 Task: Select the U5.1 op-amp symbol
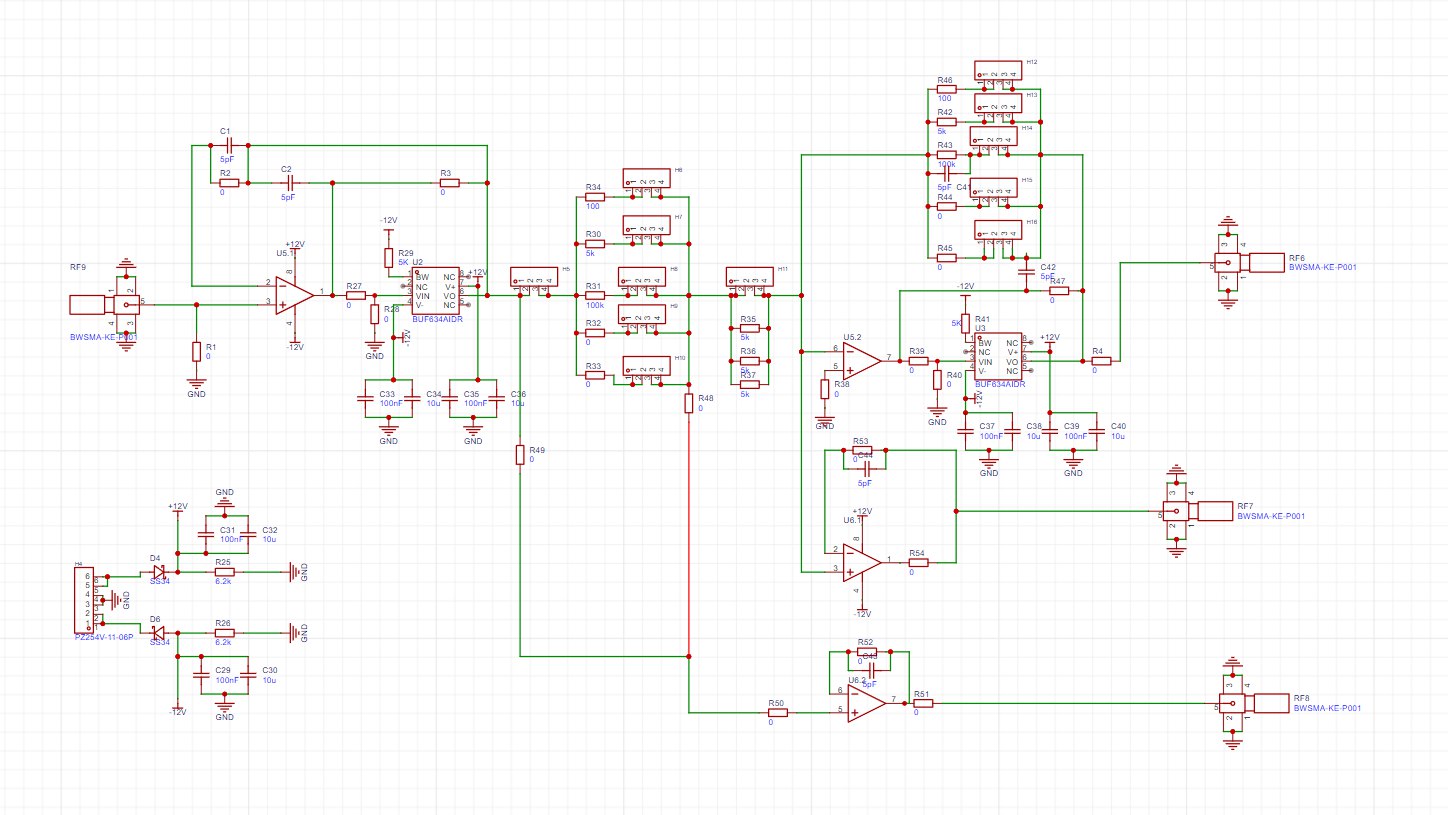point(295,295)
